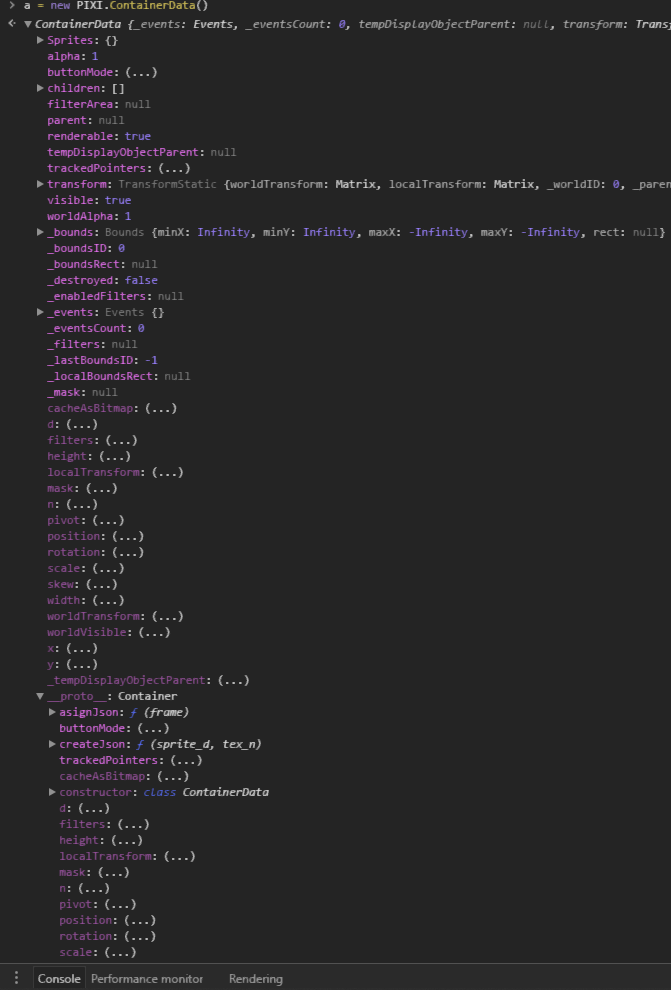Collapse the ContainerData object tree
671x990 pixels.
click(x=28, y=24)
